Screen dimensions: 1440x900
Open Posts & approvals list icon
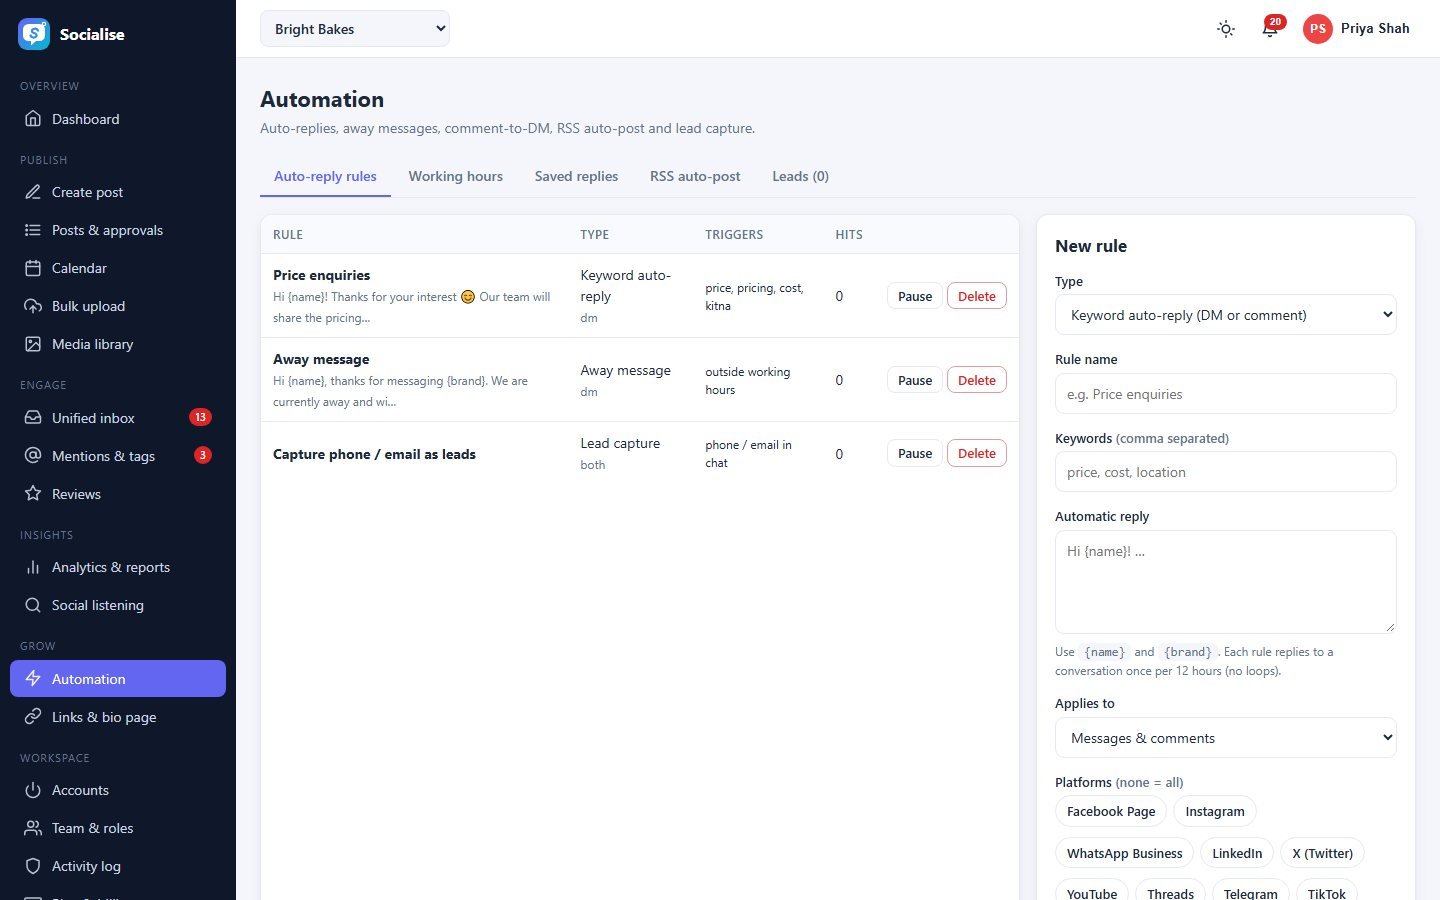pyautogui.click(x=33, y=230)
